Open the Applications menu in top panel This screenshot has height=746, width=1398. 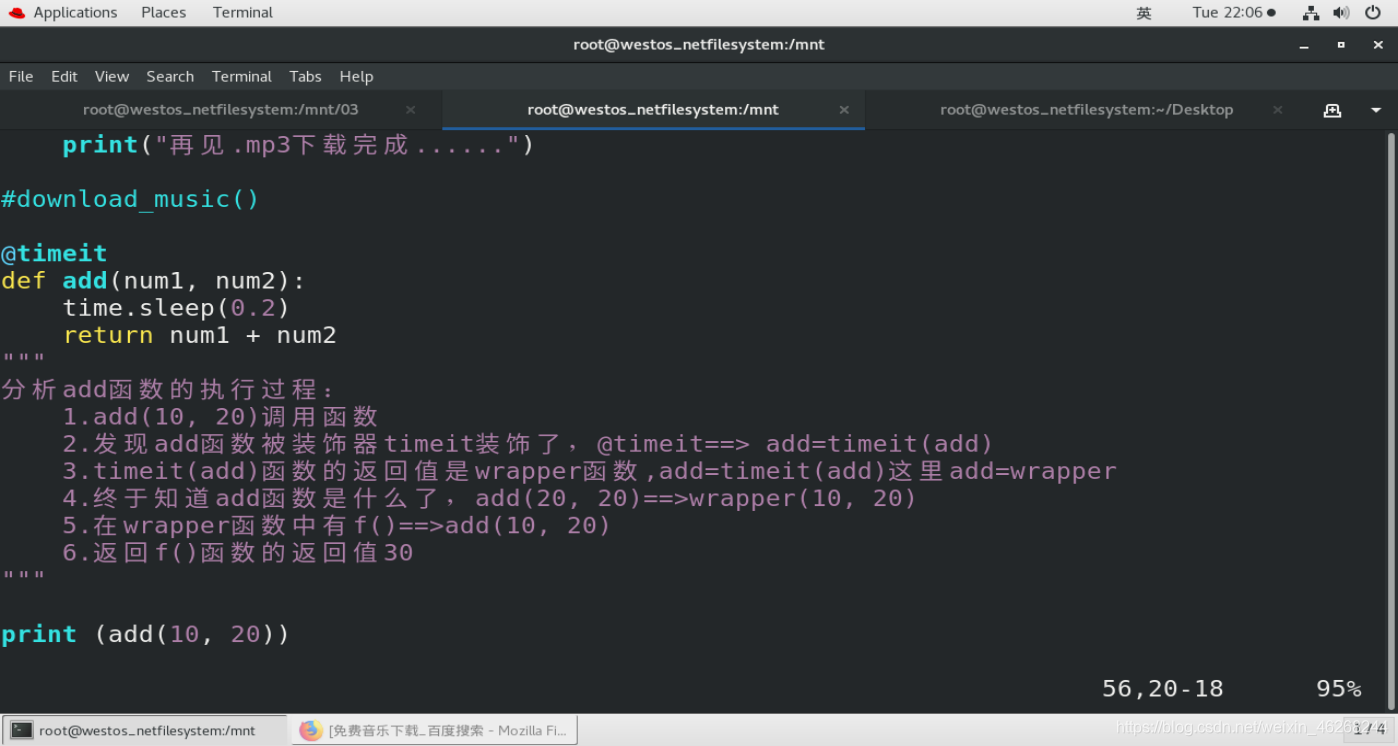(x=75, y=12)
